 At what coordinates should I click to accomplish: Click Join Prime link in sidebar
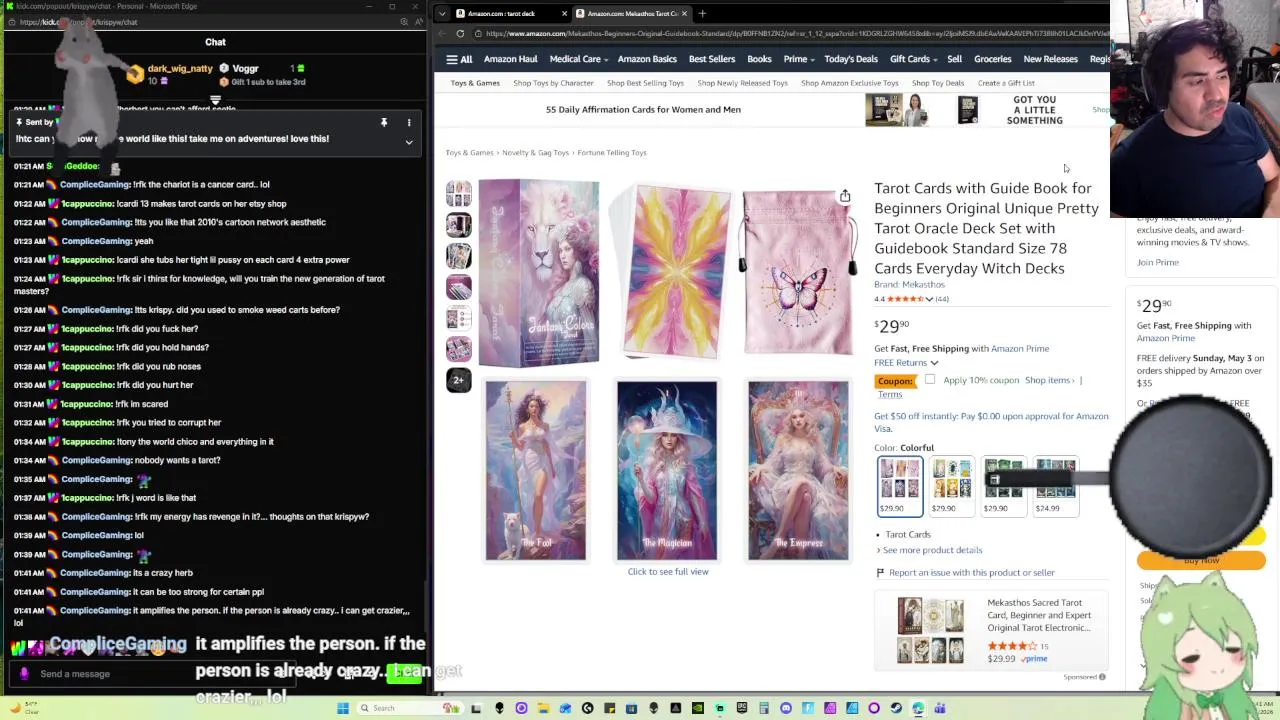[x=1157, y=262]
